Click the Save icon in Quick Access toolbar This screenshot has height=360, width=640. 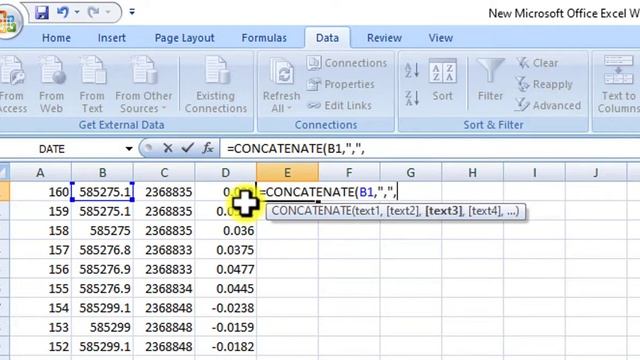pyautogui.click(x=42, y=13)
